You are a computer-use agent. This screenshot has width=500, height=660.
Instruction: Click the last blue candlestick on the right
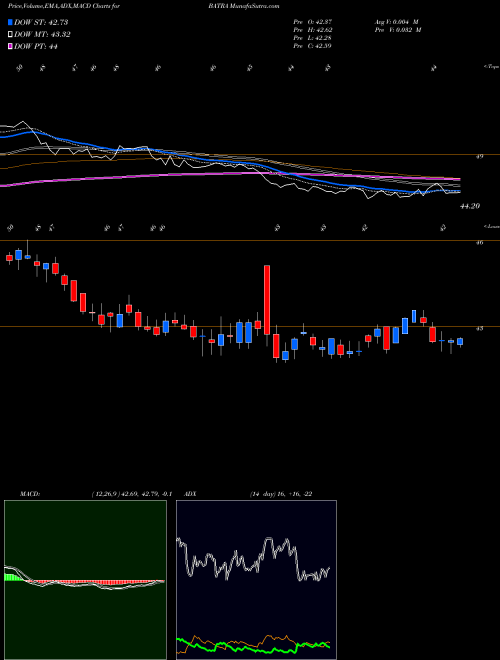tap(460, 341)
